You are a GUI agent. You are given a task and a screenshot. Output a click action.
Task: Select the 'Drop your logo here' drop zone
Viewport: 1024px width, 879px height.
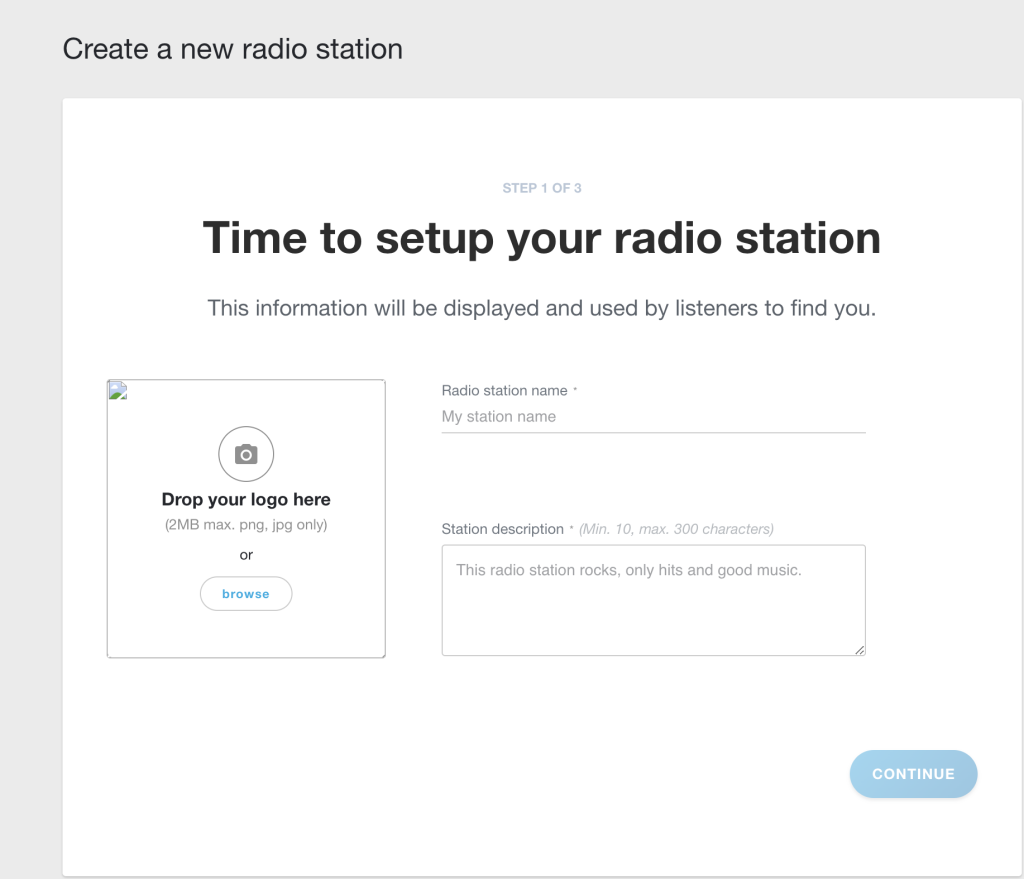click(x=246, y=518)
